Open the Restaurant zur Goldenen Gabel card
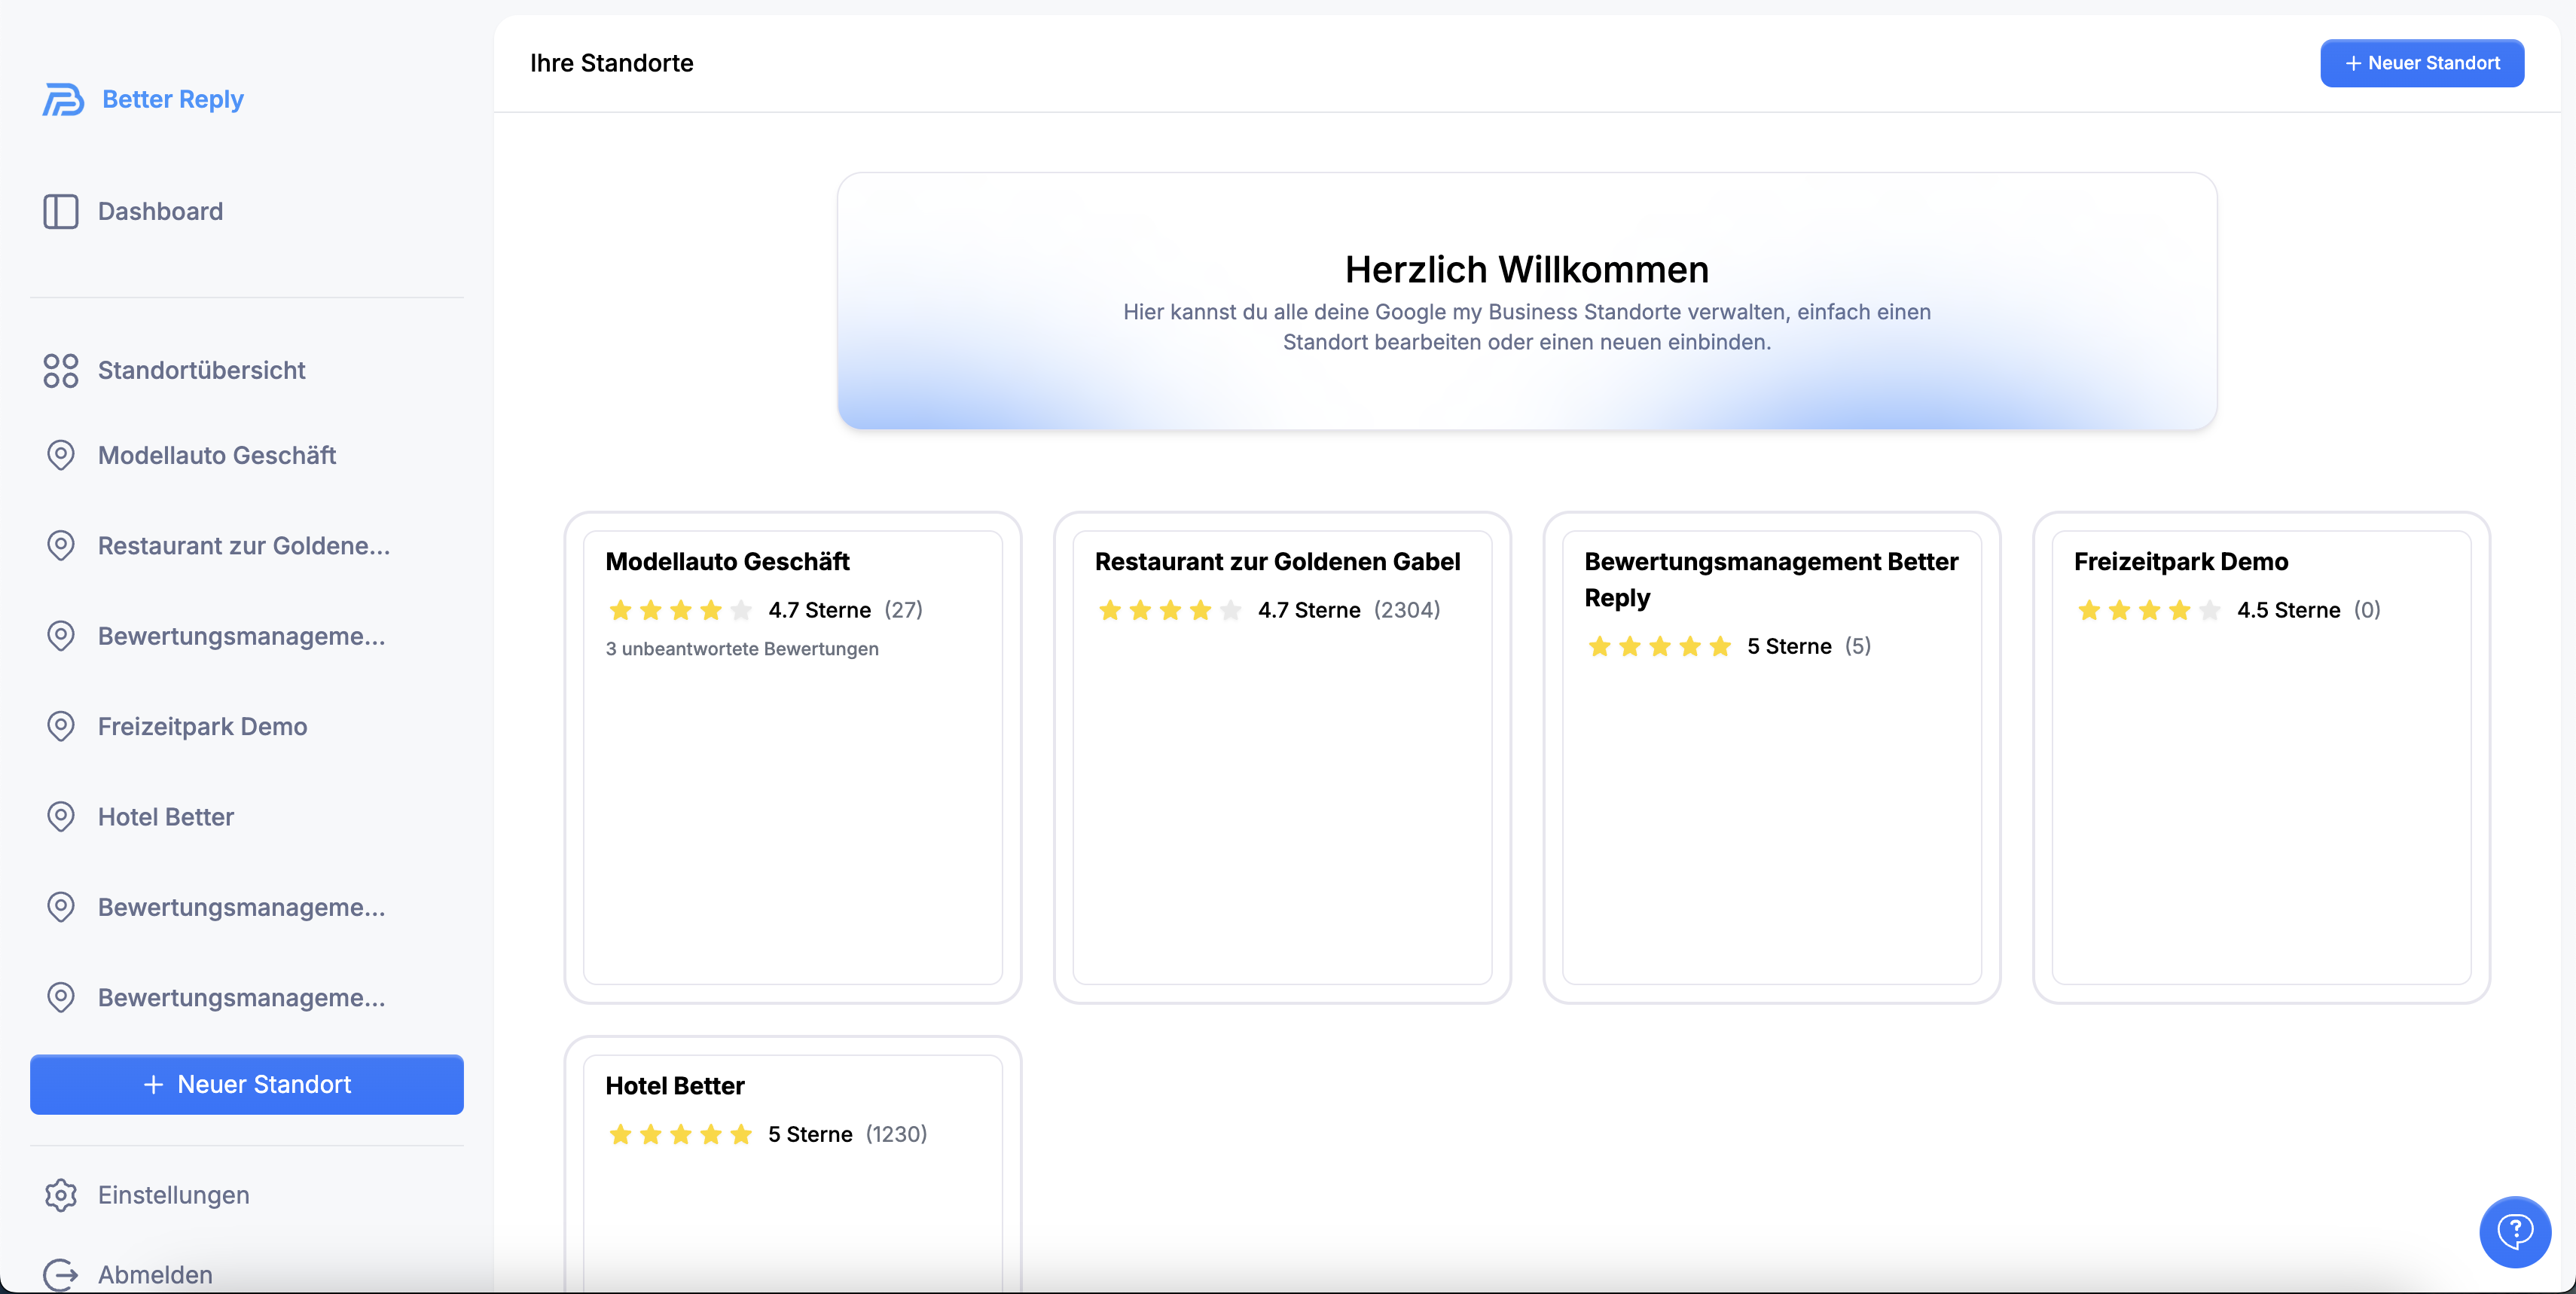This screenshot has width=2576, height=1294. click(1282, 757)
